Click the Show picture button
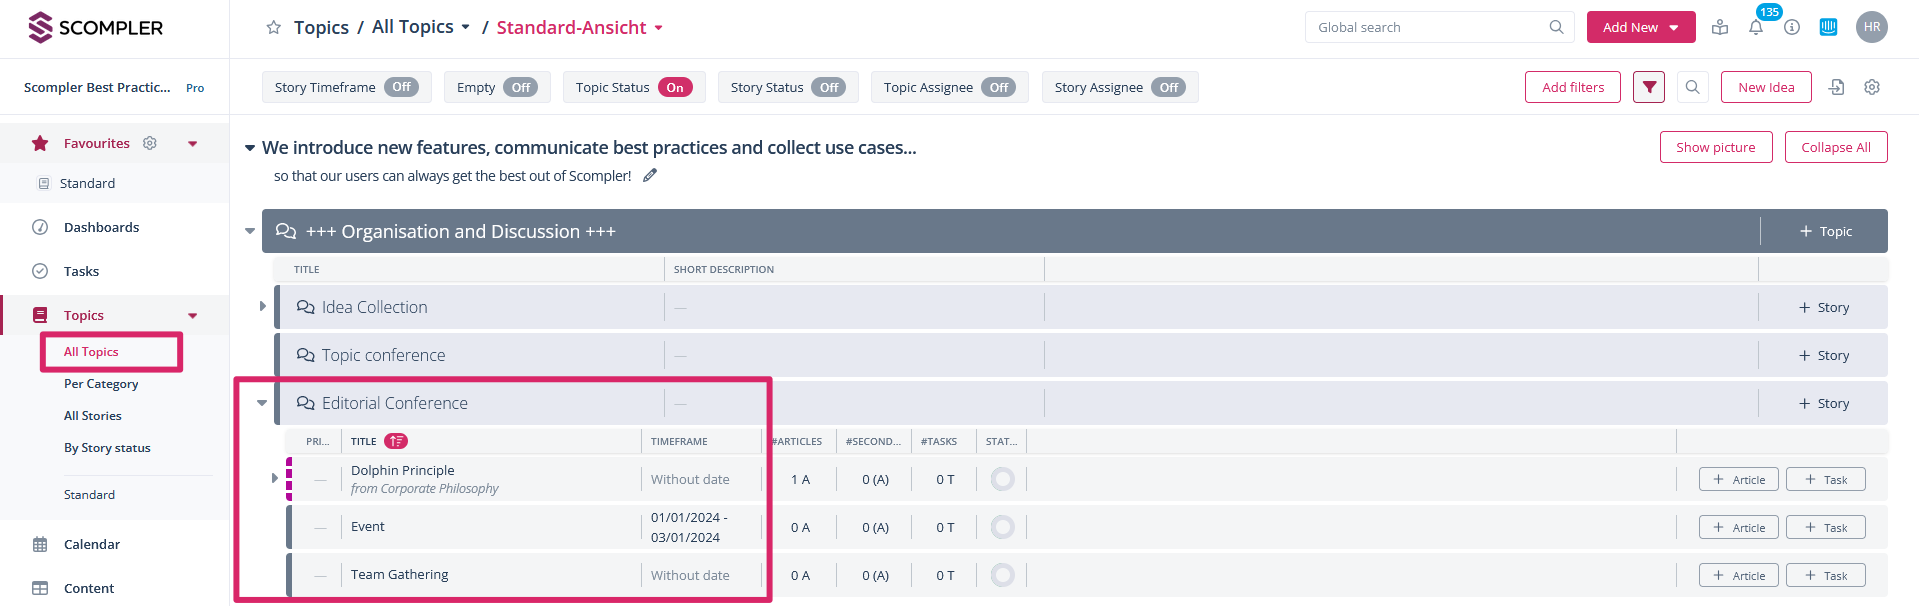Image resolution: width=1919 pixels, height=607 pixels. pos(1715,148)
